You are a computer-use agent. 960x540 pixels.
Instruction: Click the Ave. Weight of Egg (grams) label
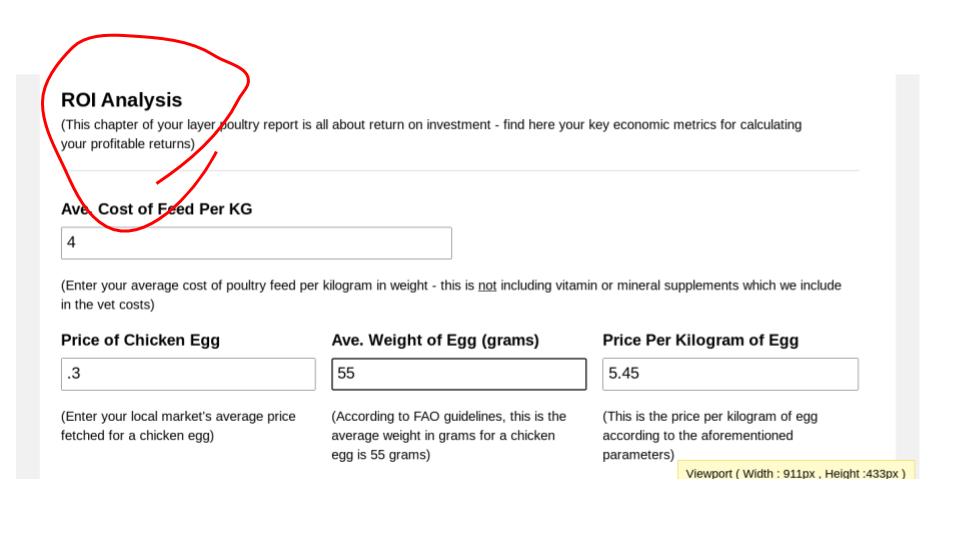coord(435,340)
